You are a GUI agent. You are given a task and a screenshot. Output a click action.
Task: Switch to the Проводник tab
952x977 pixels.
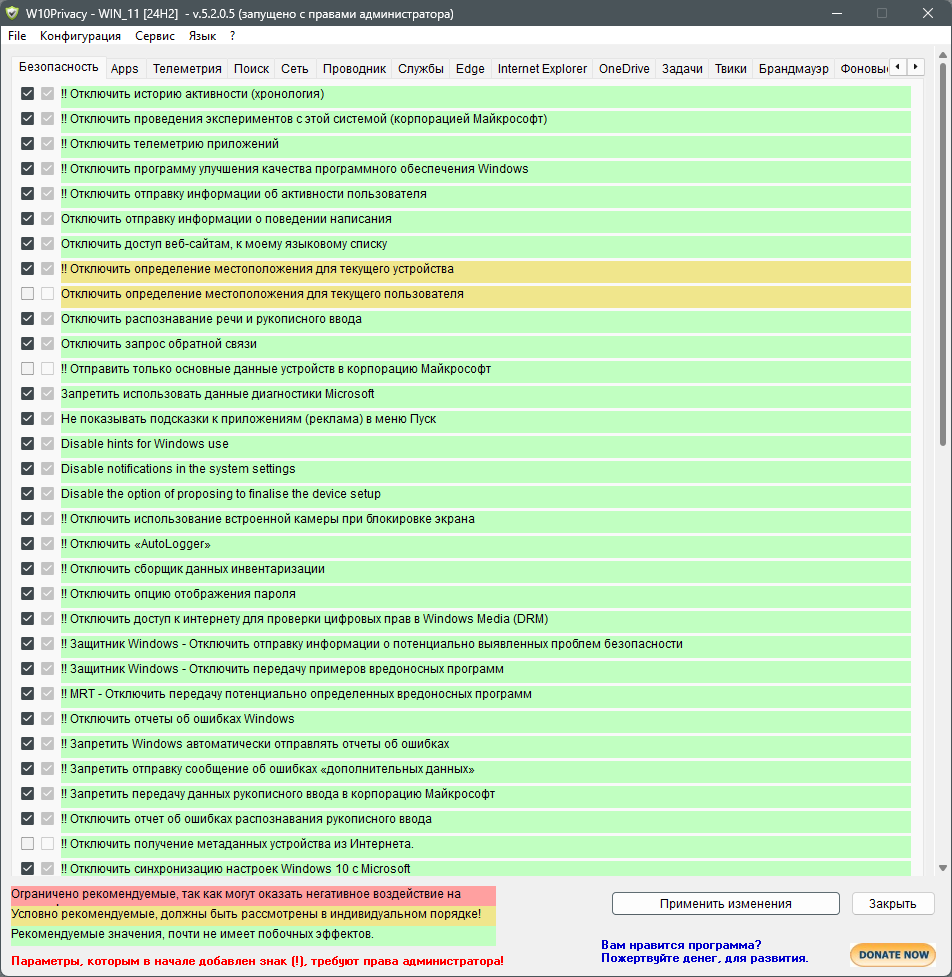coord(355,69)
